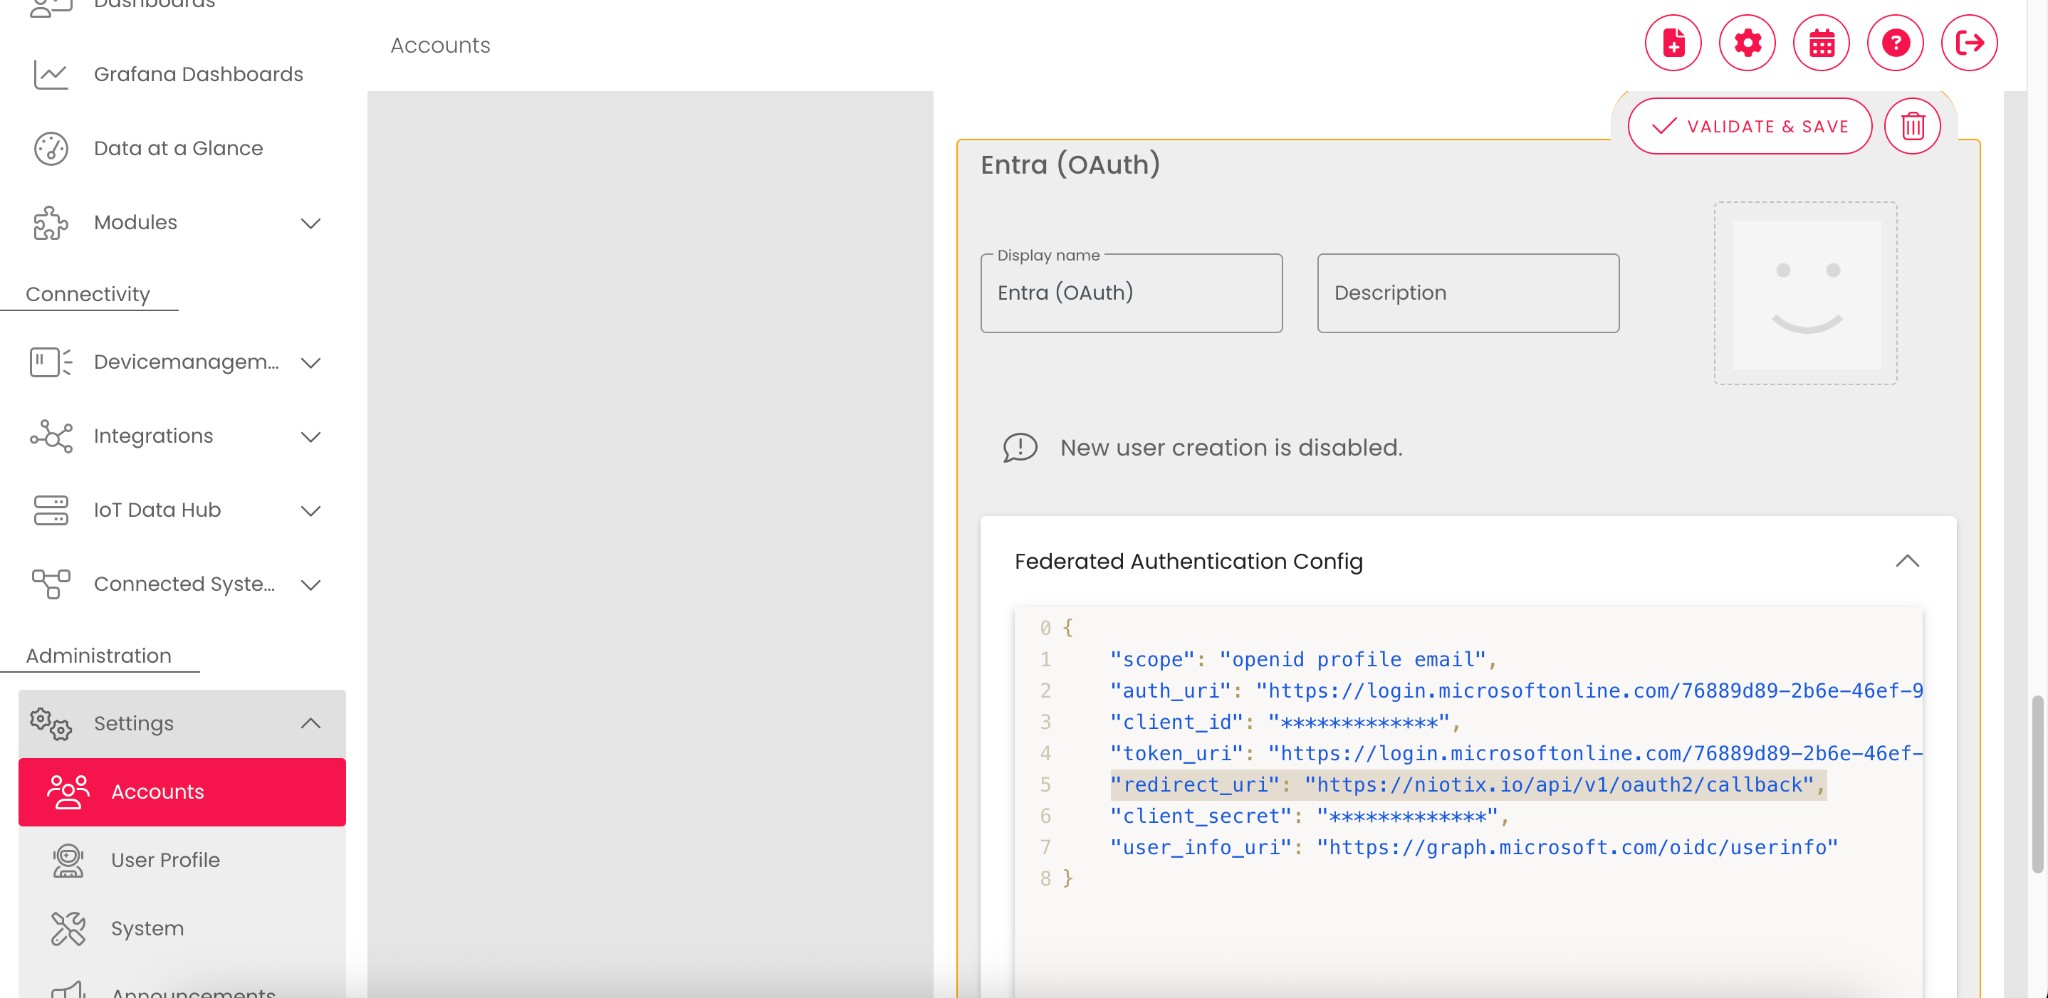Click the Validate & Save button
This screenshot has height=998, width=2048.
[1749, 126]
